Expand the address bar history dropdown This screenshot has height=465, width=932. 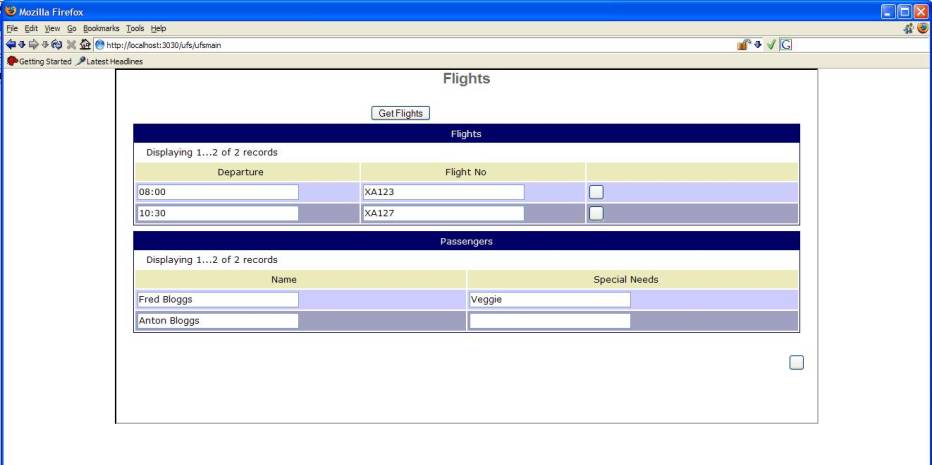click(x=757, y=44)
